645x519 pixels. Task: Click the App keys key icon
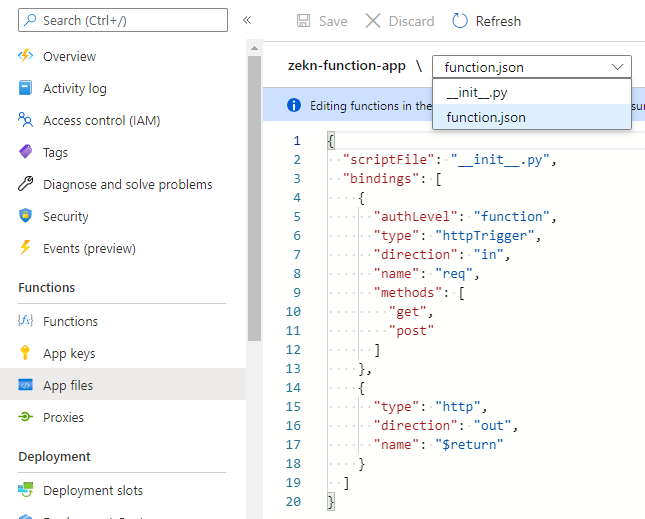coord(26,353)
